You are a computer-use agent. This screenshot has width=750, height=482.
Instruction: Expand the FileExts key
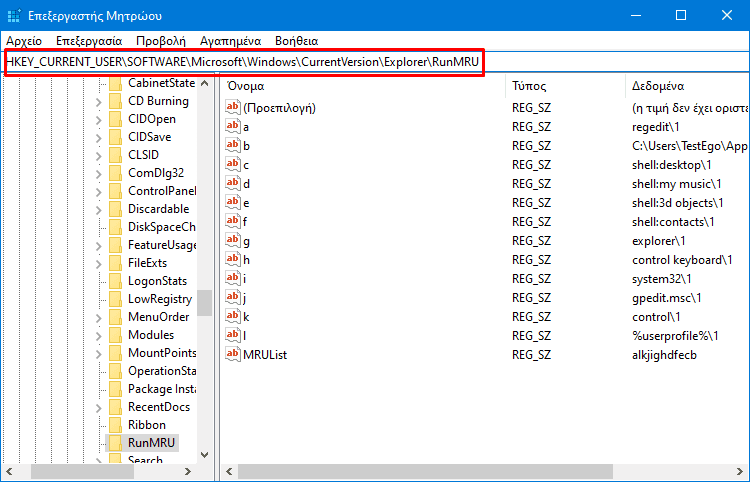tap(99, 263)
